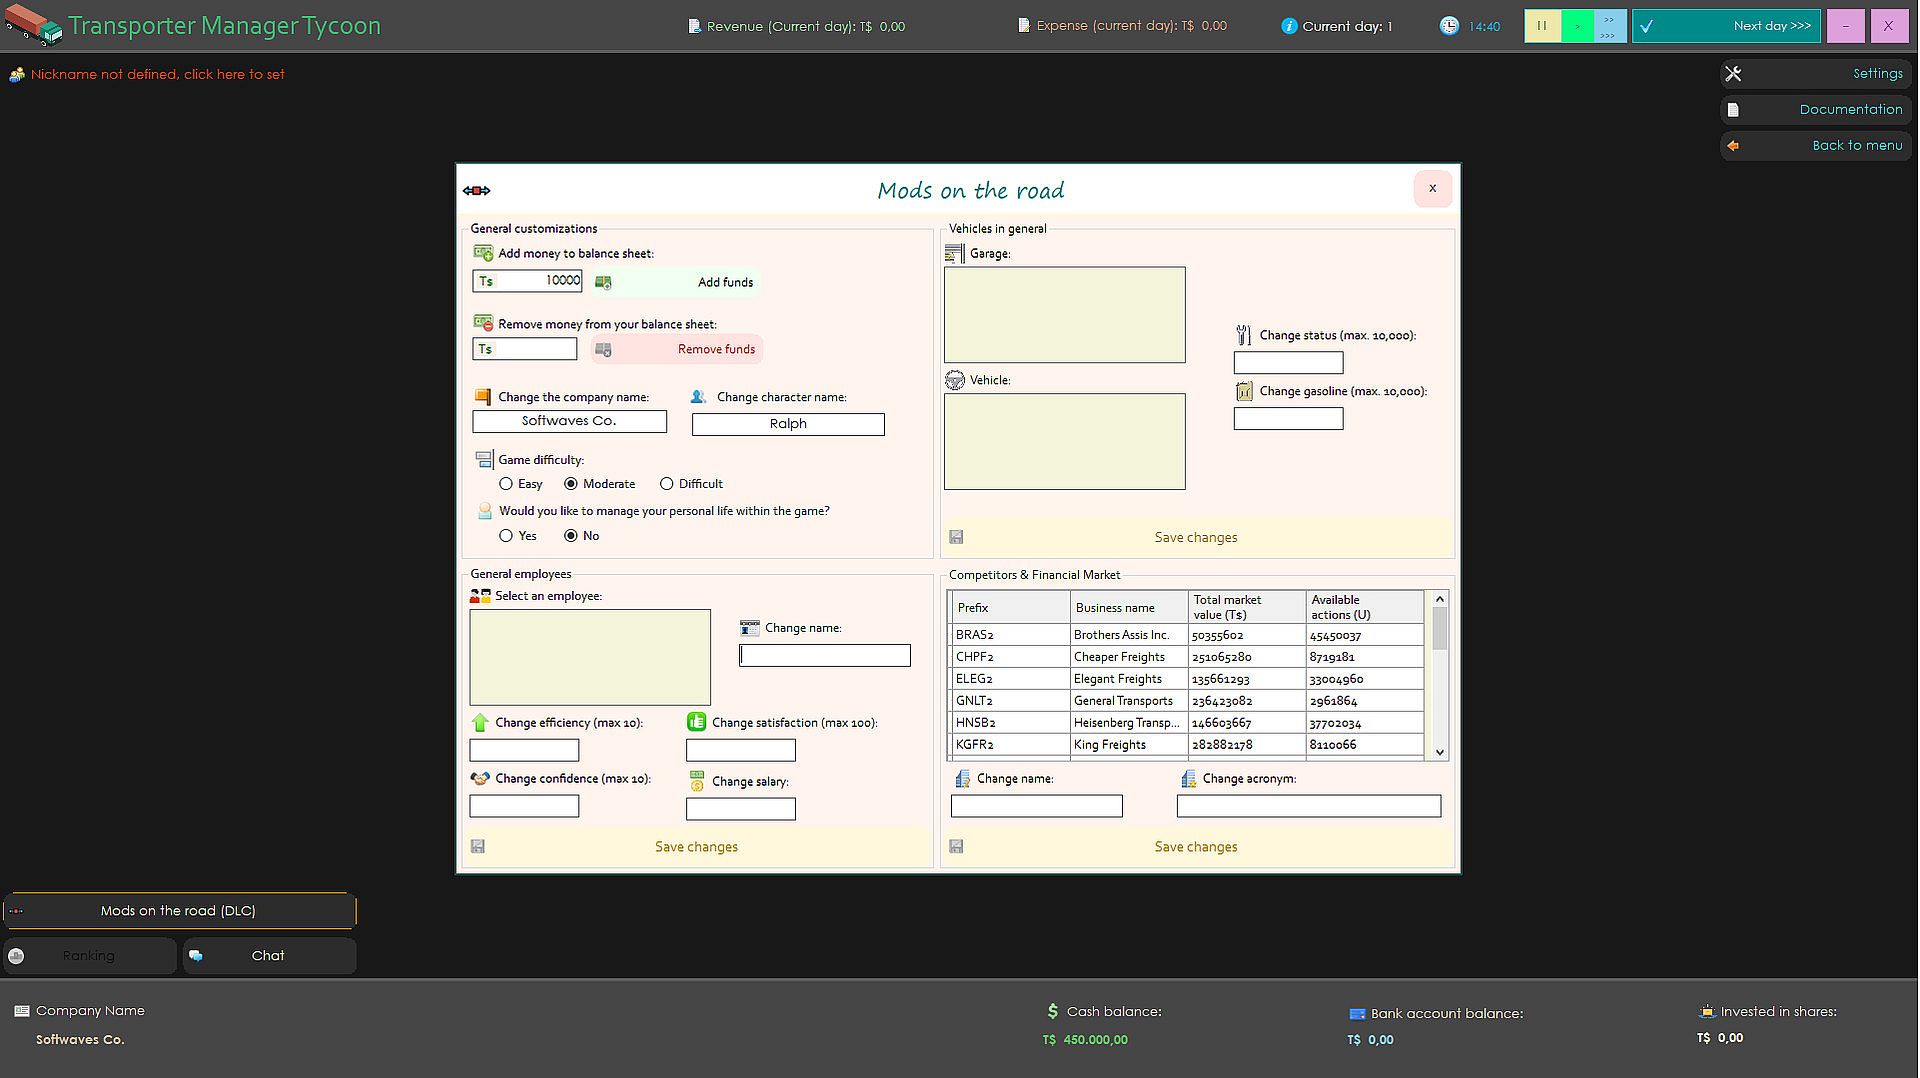Set nickname via the 'Nickname not defined' link
The height and width of the screenshot is (1078, 1920).
(x=157, y=74)
